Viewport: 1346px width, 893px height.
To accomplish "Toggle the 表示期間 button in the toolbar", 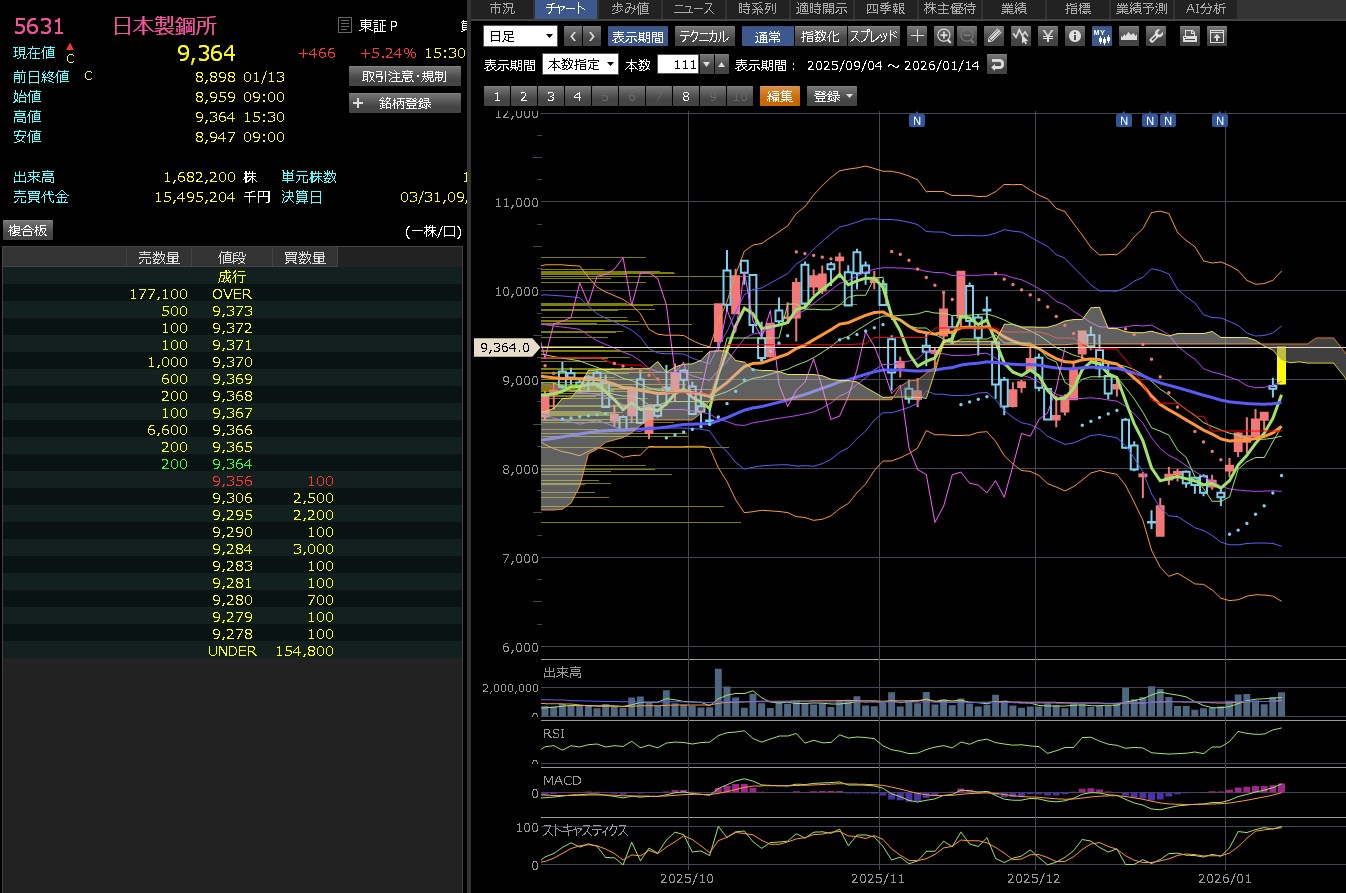I will pyautogui.click(x=637, y=36).
